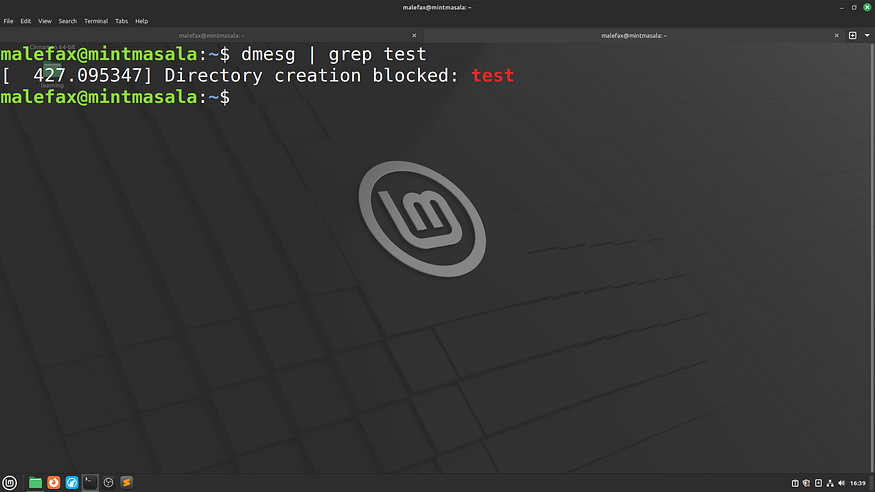
Task: Focus the Terminal panel launcher
Action: point(90,483)
